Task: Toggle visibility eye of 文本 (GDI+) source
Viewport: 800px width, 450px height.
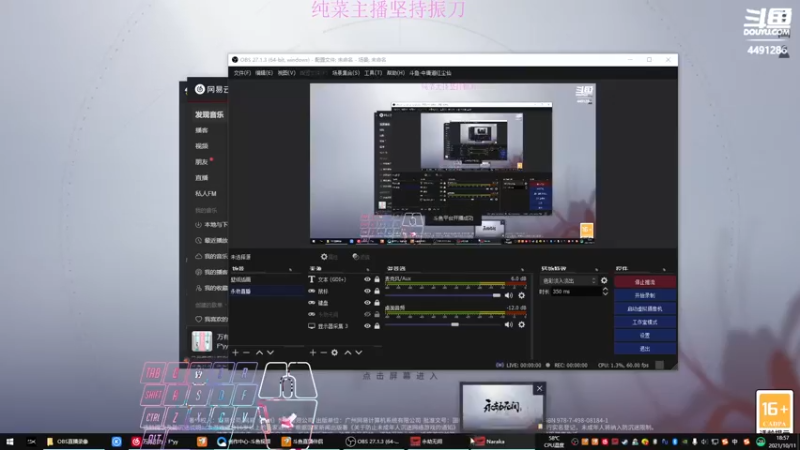Action: 367,280
